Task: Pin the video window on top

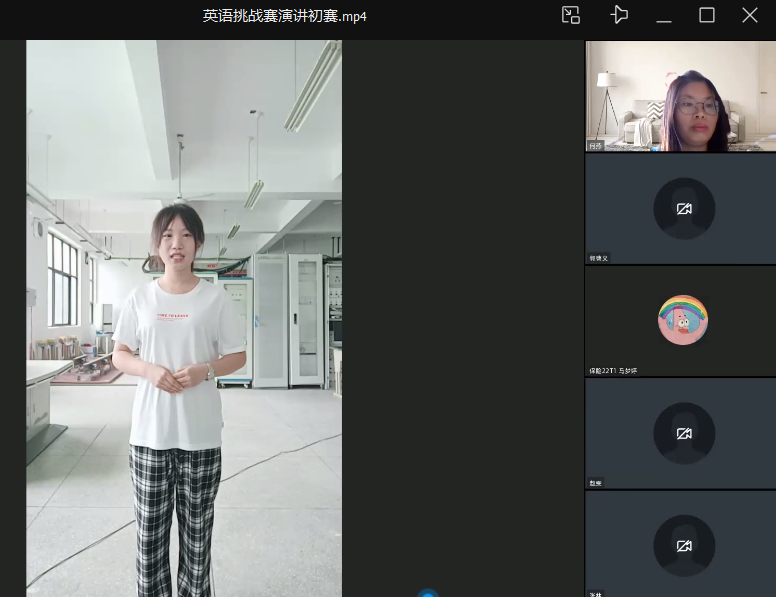Action: click(619, 15)
